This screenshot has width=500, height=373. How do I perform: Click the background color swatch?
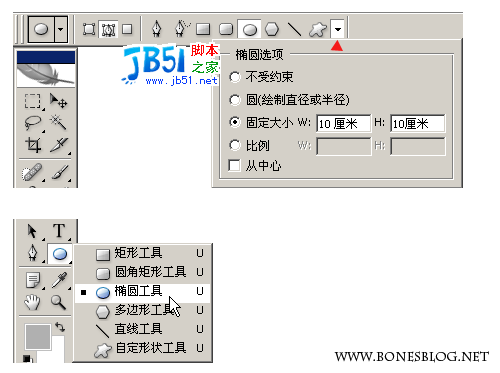pyautogui.click(x=59, y=348)
